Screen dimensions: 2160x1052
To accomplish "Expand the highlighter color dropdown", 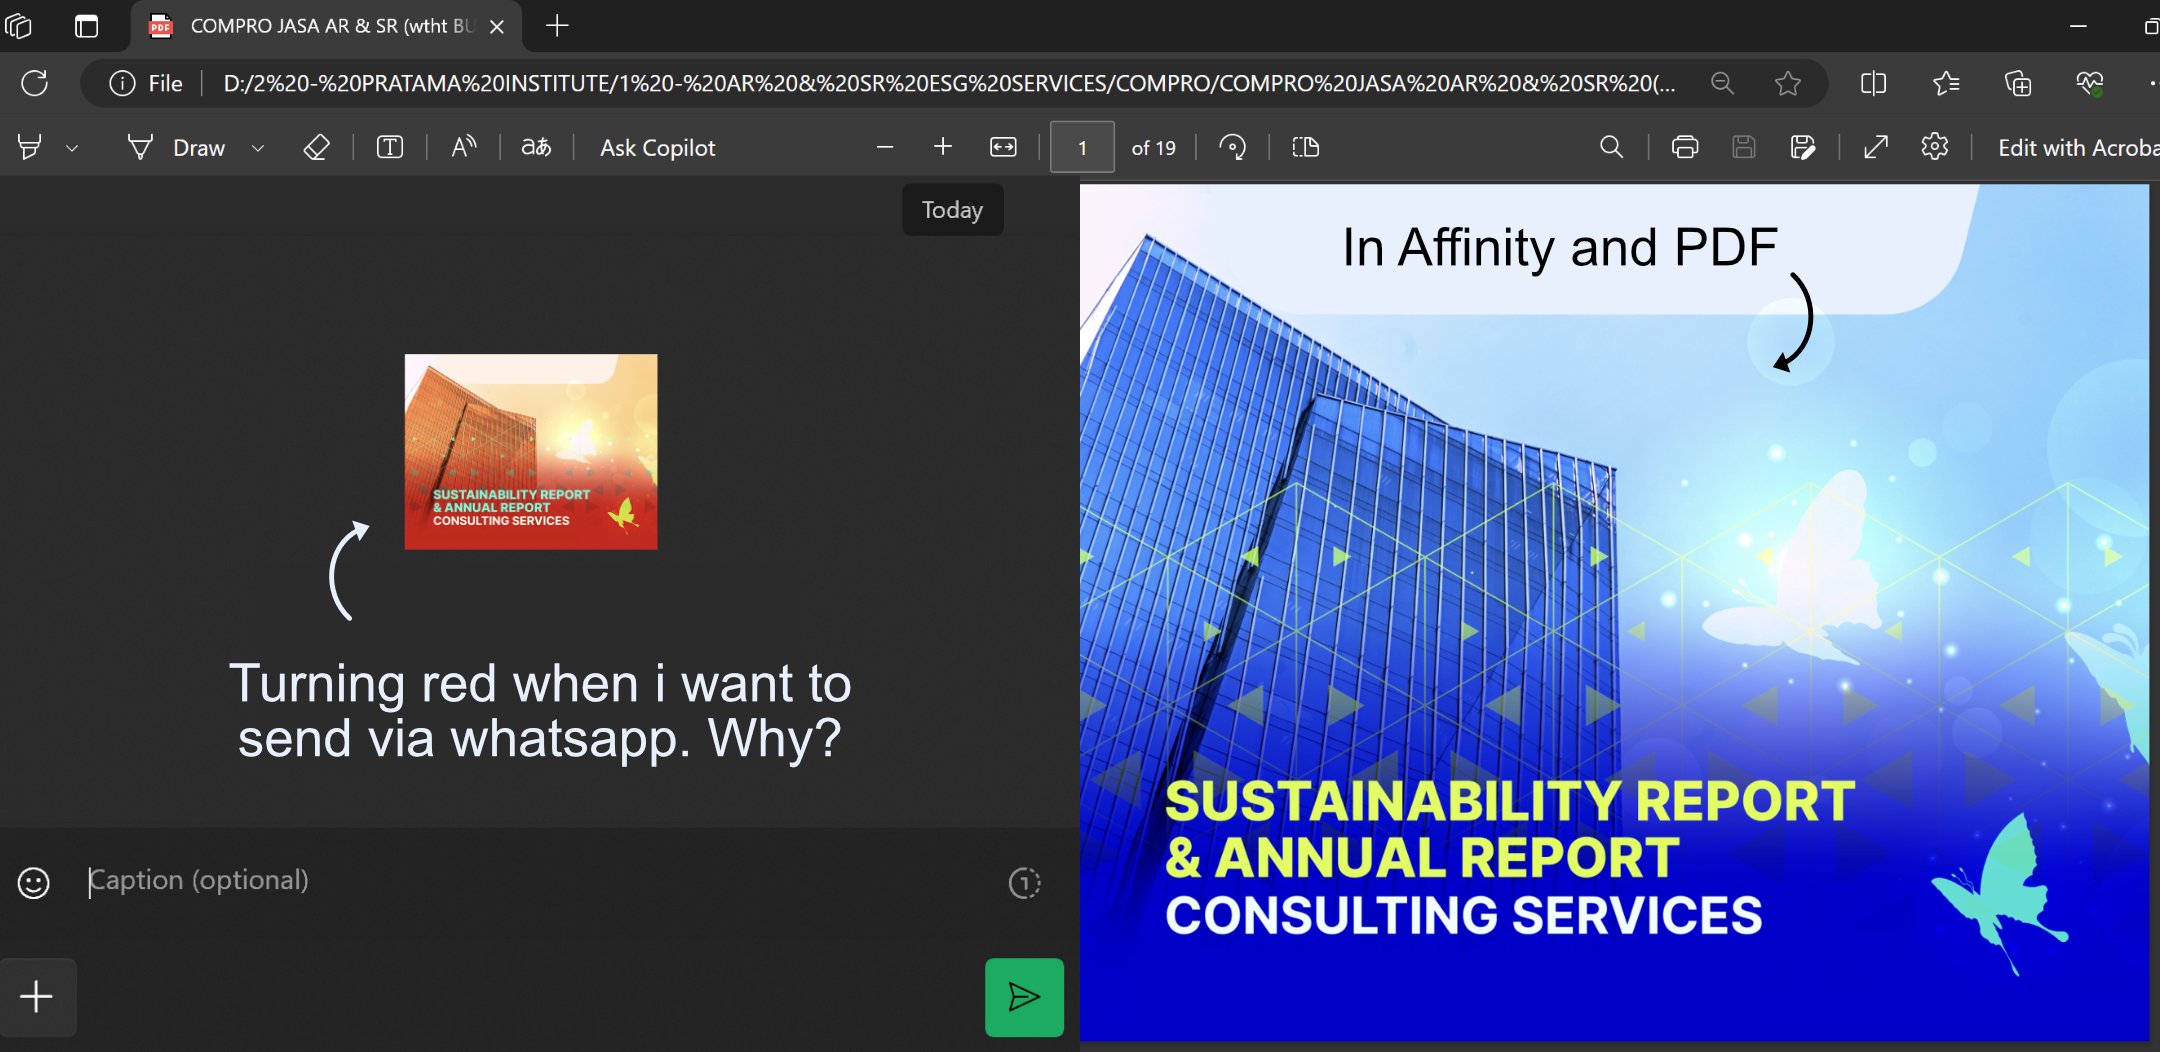I will (x=72, y=147).
